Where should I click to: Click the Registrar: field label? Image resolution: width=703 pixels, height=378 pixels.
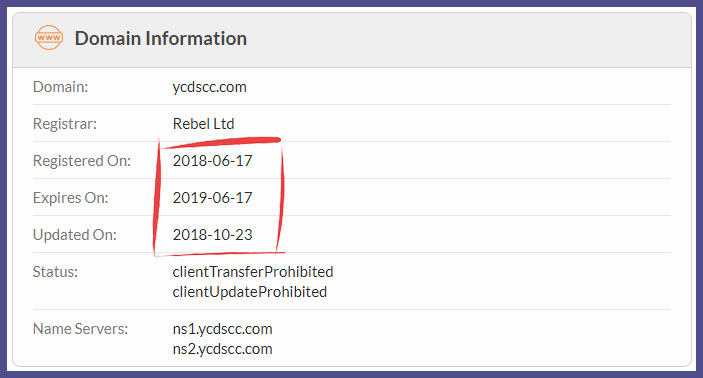tap(65, 124)
